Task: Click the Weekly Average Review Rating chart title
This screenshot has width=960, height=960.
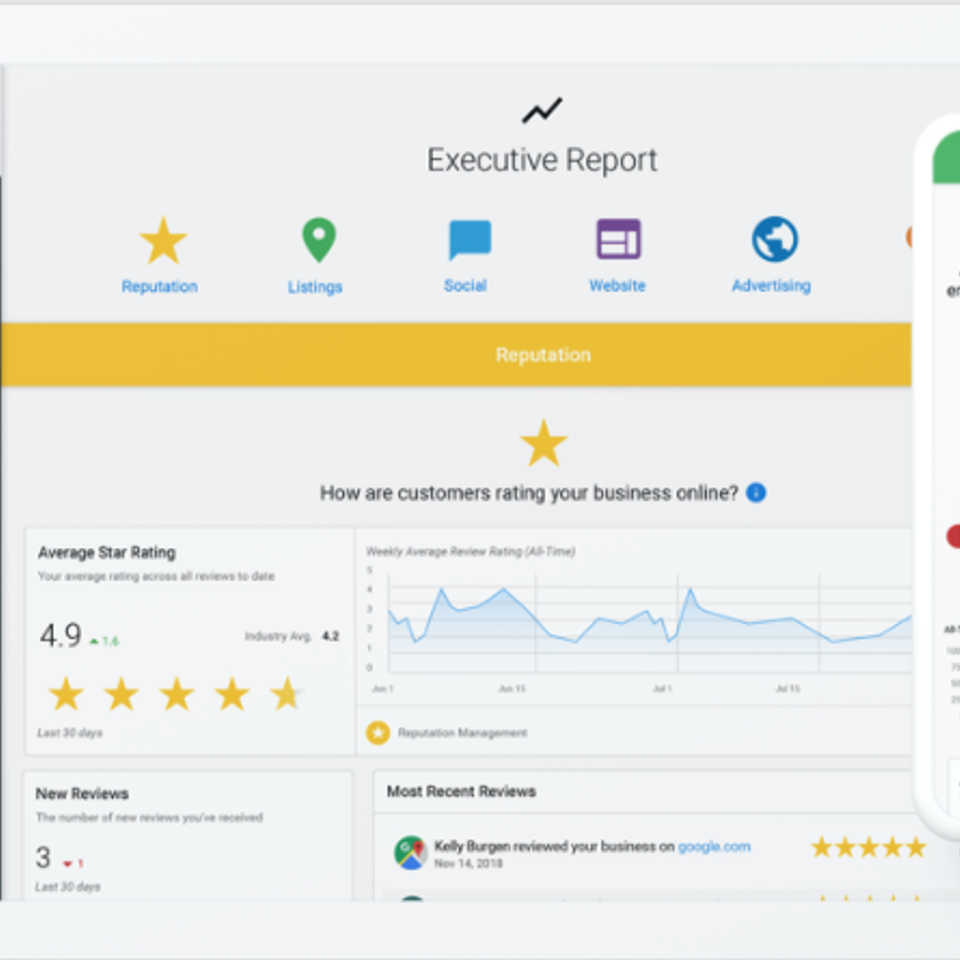Action: click(470, 552)
